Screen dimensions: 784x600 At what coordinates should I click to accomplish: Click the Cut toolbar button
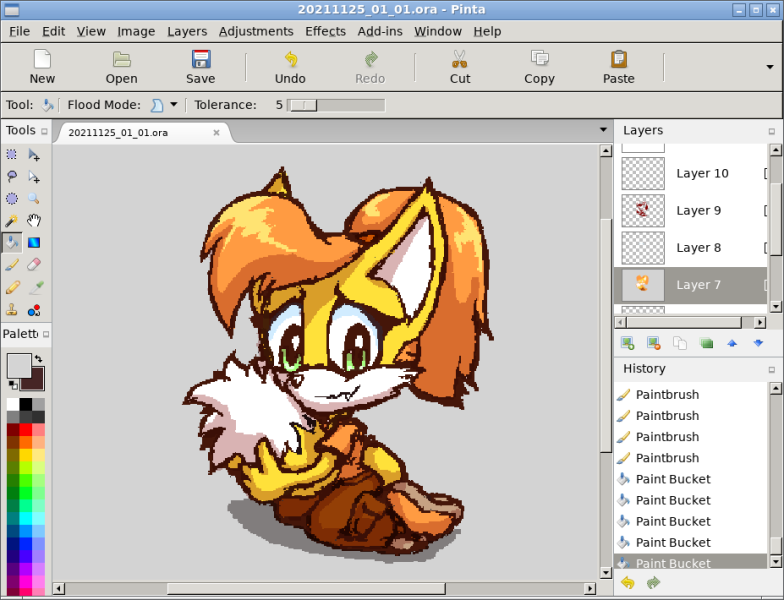[x=460, y=68]
